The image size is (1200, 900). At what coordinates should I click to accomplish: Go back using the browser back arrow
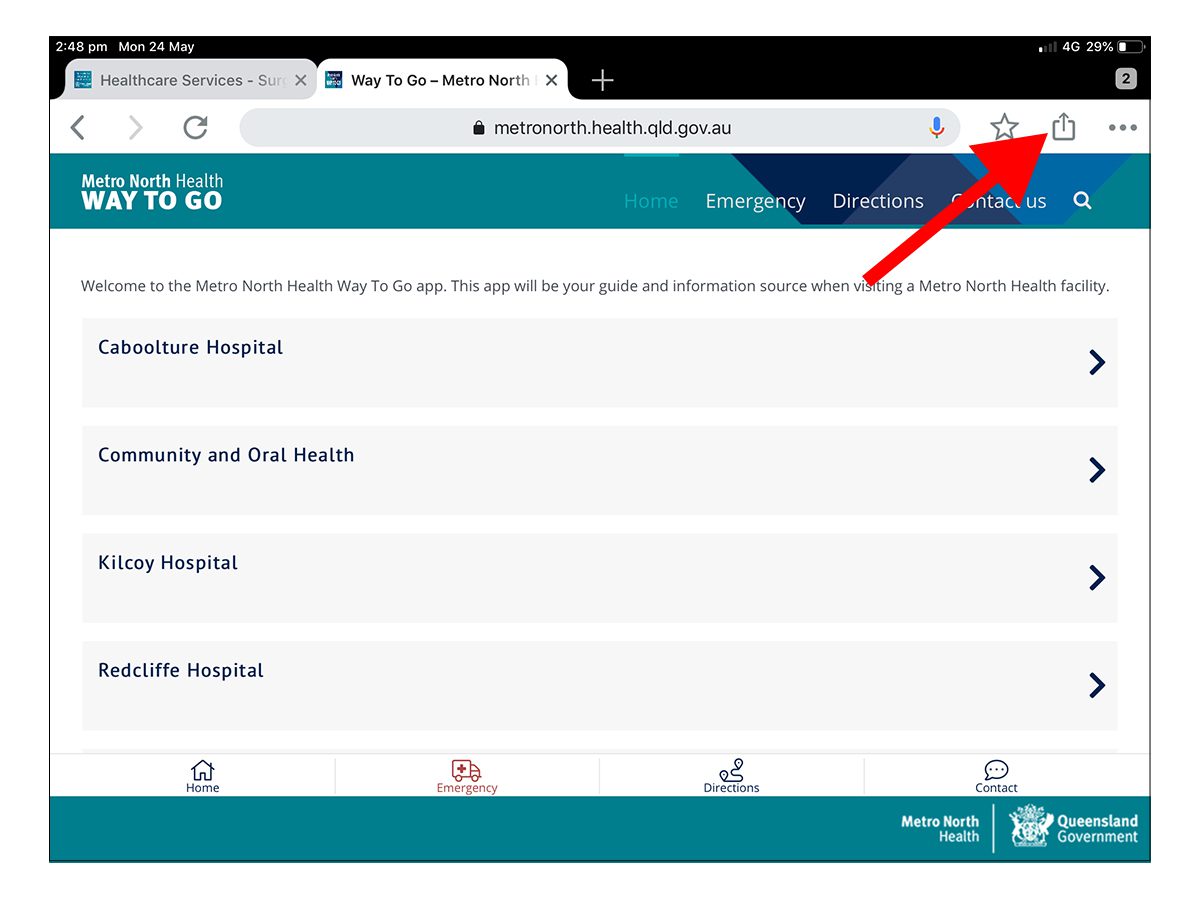coord(78,128)
